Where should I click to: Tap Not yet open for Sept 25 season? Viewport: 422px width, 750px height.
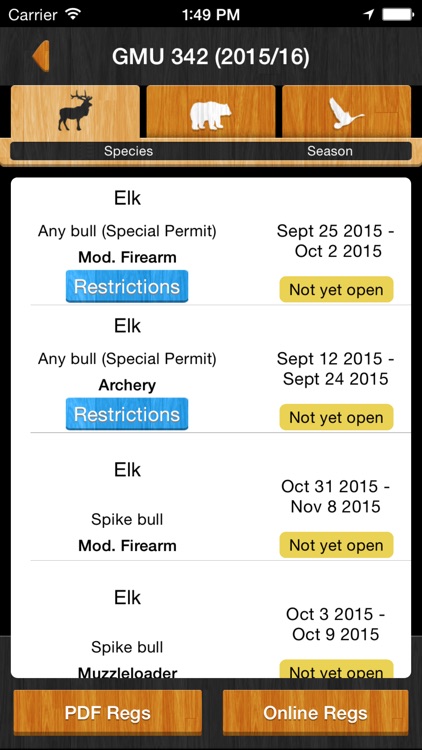(336, 289)
